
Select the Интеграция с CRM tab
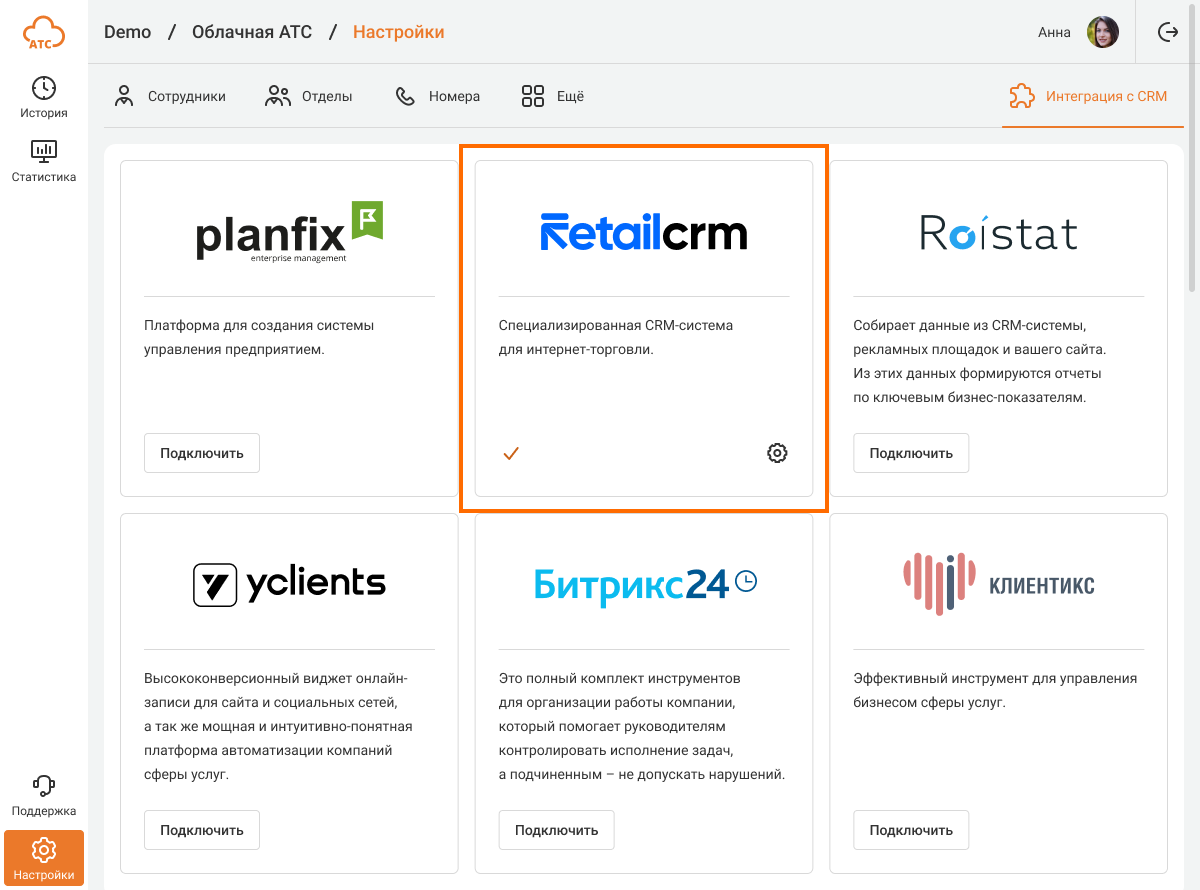1088,97
